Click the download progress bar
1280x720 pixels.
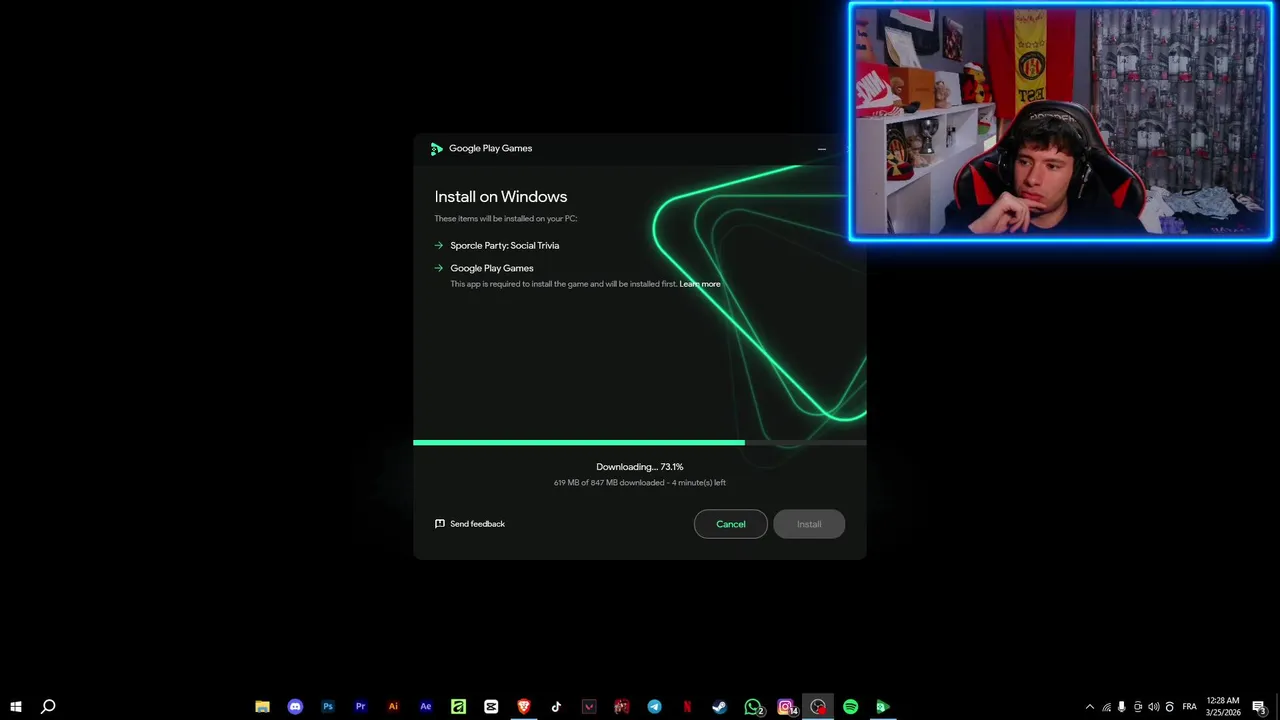tap(640, 442)
